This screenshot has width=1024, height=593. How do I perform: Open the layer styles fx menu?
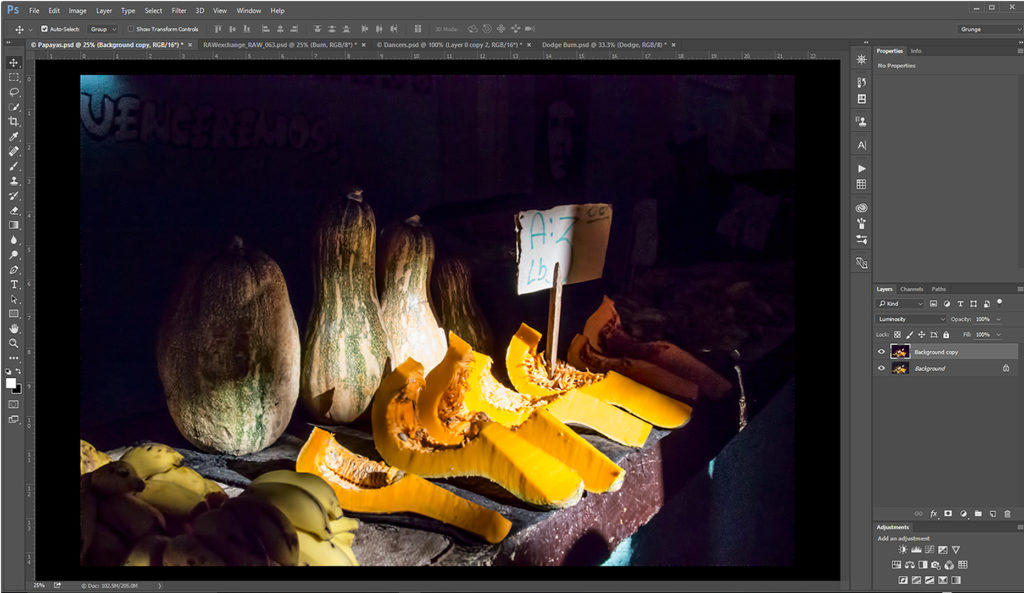point(935,513)
